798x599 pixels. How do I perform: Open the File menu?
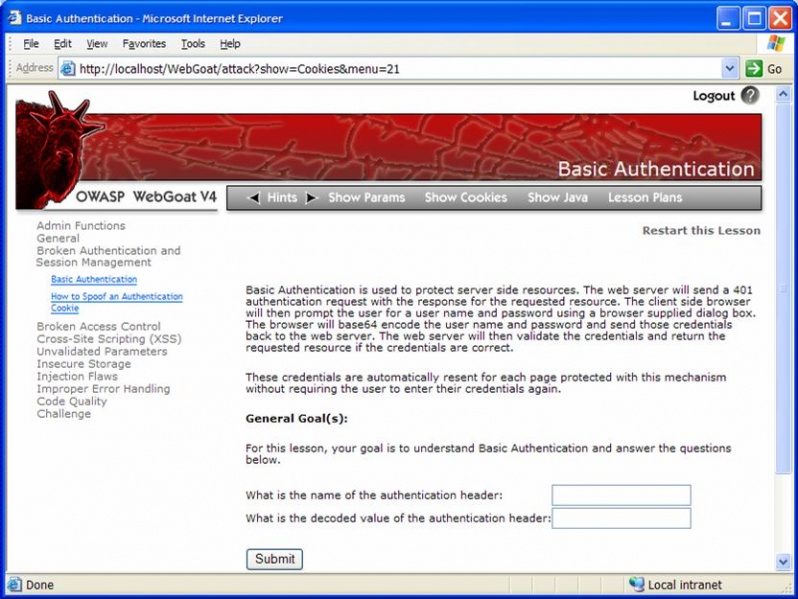pyautogui.click(x=31, y=44)
